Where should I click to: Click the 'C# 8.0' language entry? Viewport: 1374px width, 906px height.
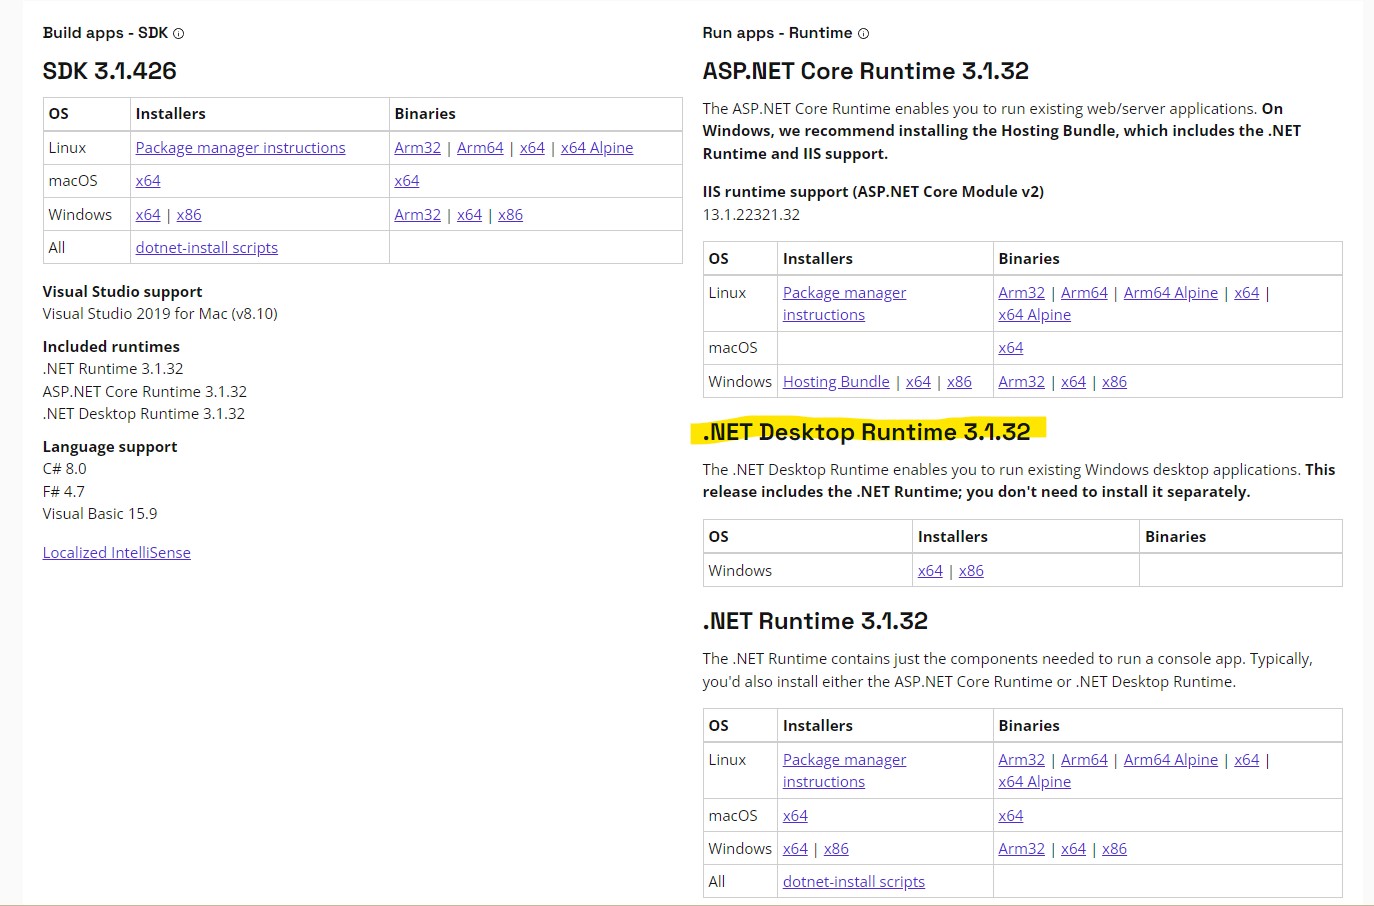tap(64, 469)
